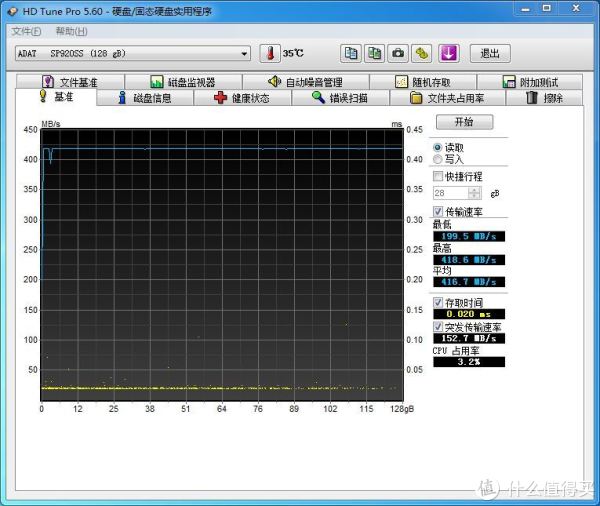Open the 文件基准 tab

coord(70,82)
